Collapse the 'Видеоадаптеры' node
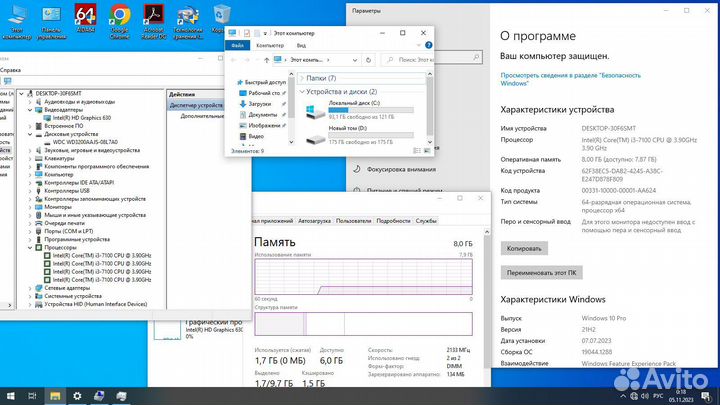The width and height of the screenshot is (720, 405). (30, 110)
